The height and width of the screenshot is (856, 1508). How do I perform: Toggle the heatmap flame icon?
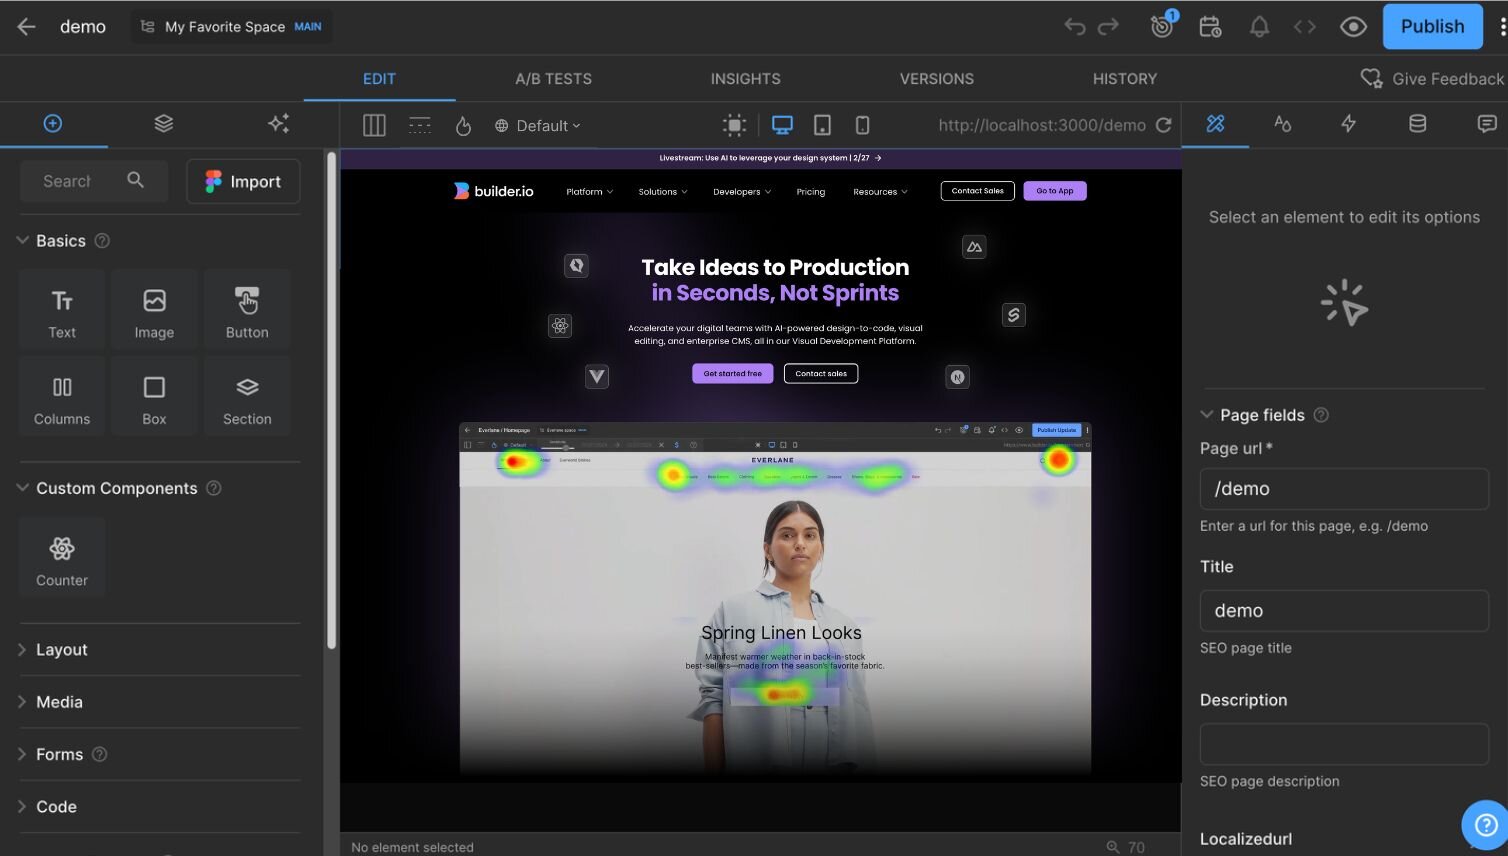coord(463,125)
